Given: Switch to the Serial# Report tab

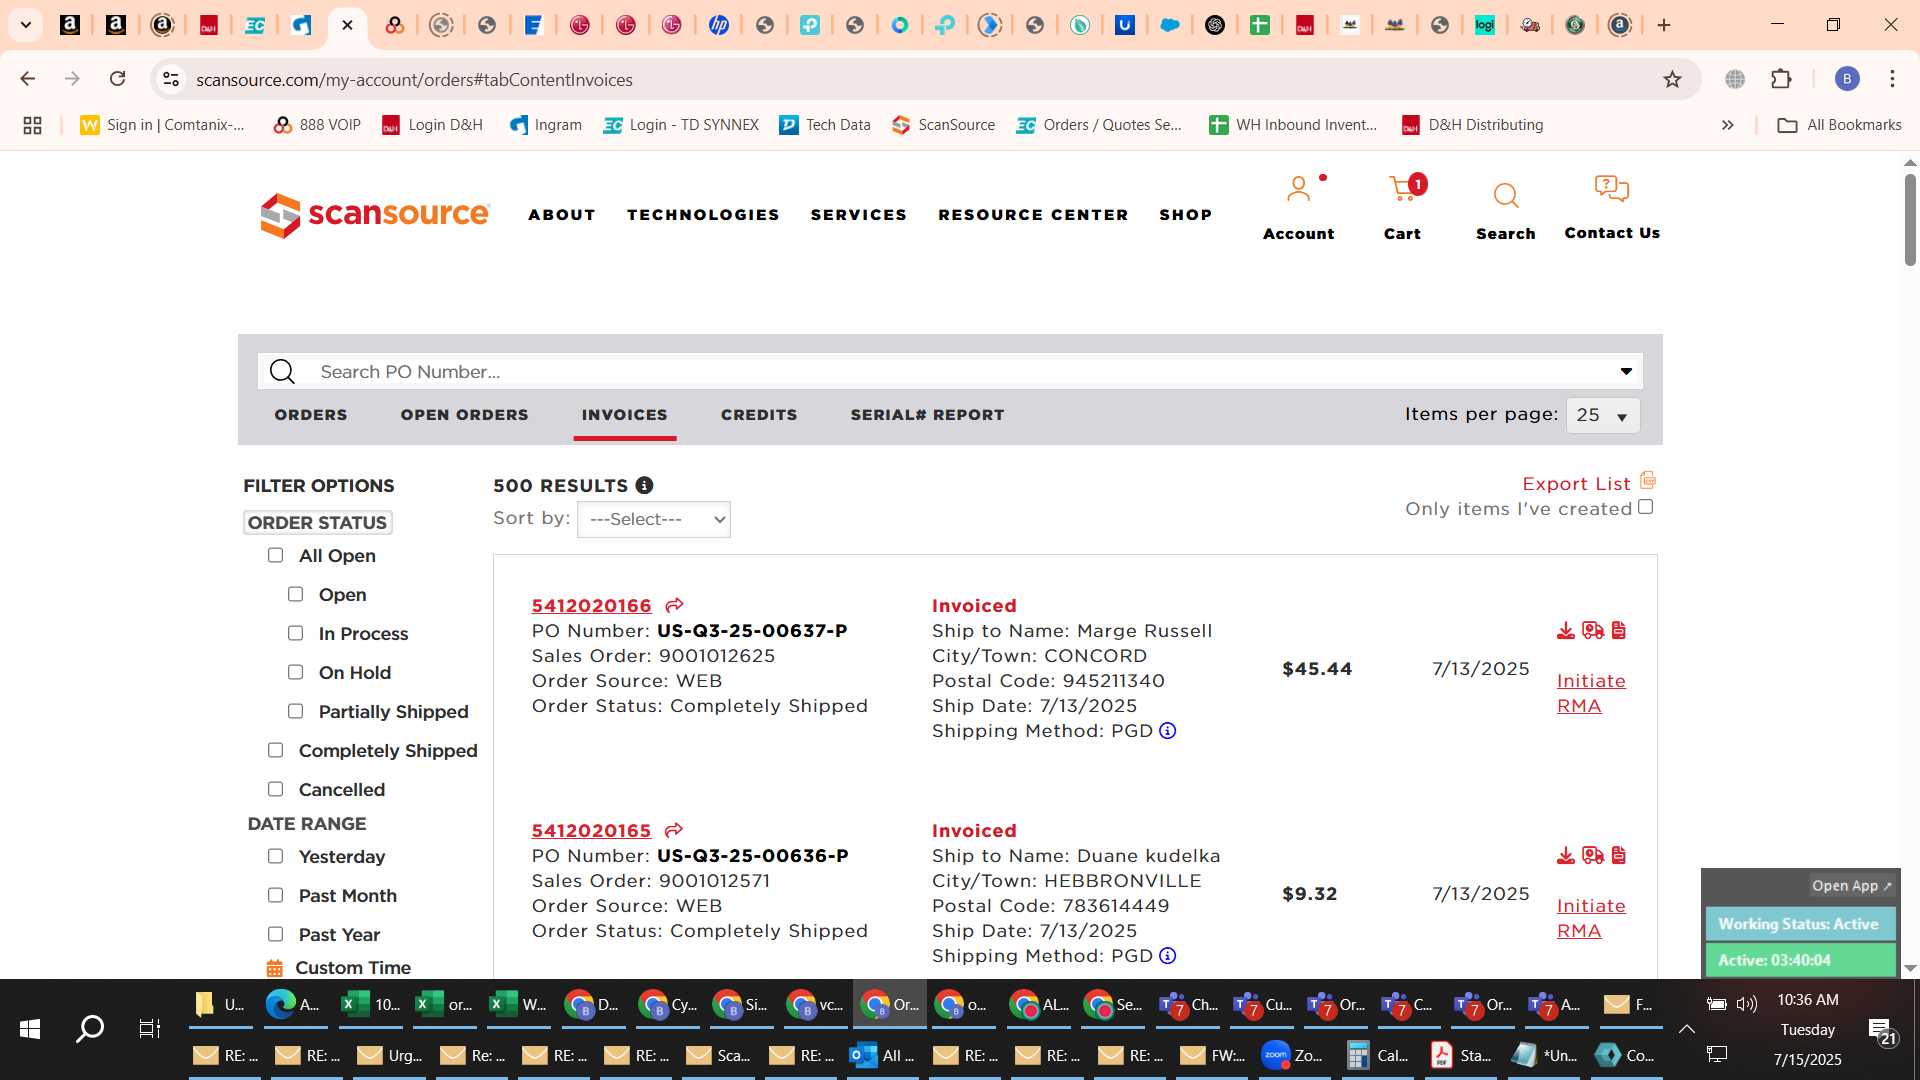Looking at the screenshot, I should (x=927, y=415).
